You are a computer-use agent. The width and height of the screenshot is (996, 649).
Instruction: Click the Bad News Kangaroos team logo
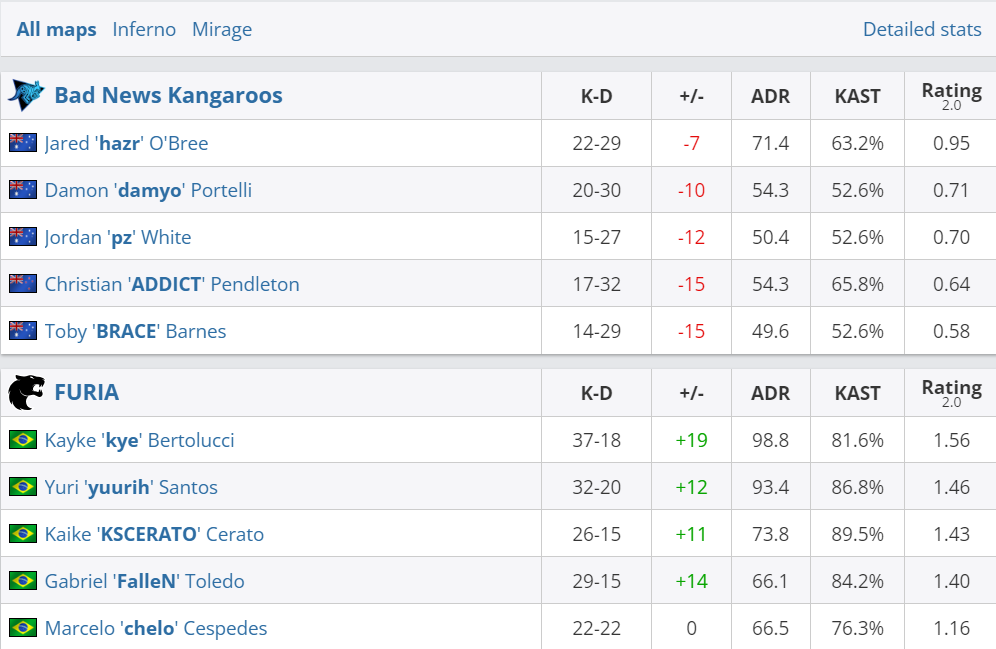(26, 95)
